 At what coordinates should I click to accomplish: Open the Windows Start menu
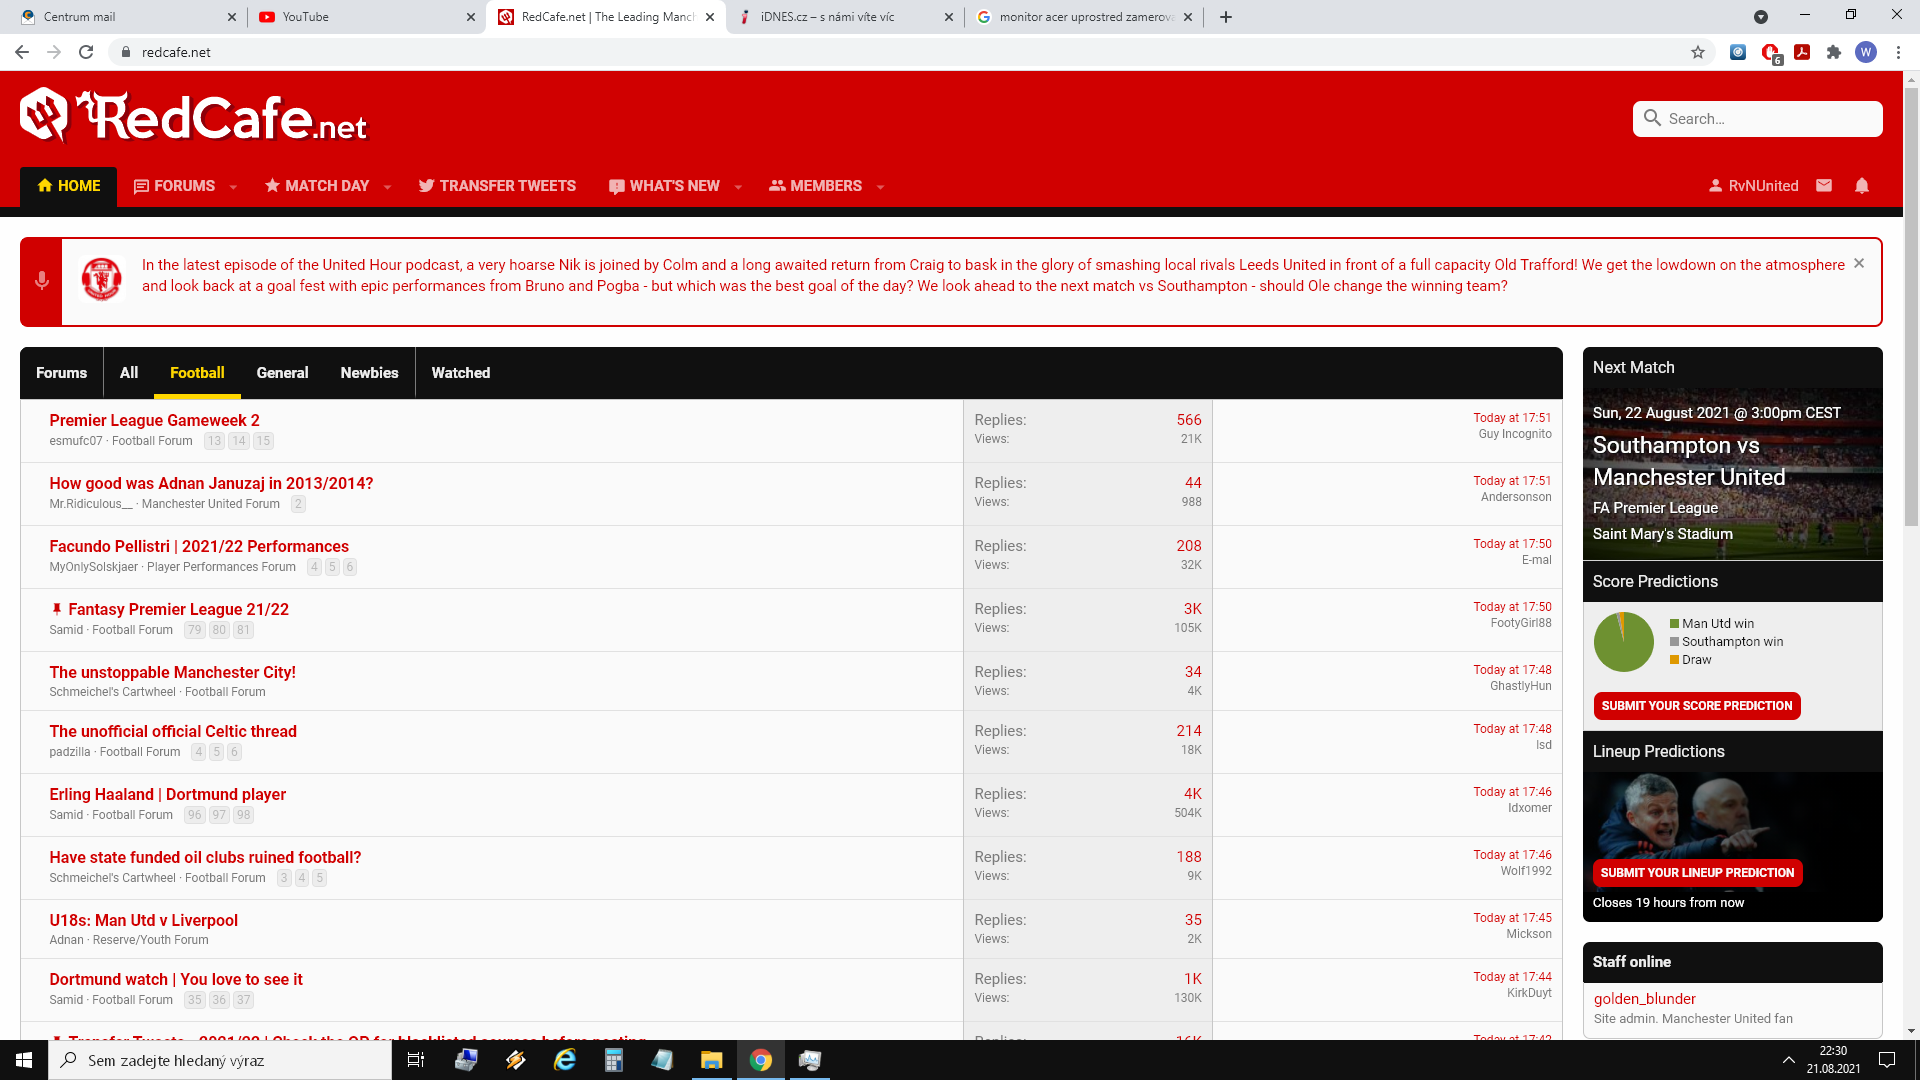coord(24,1060)
